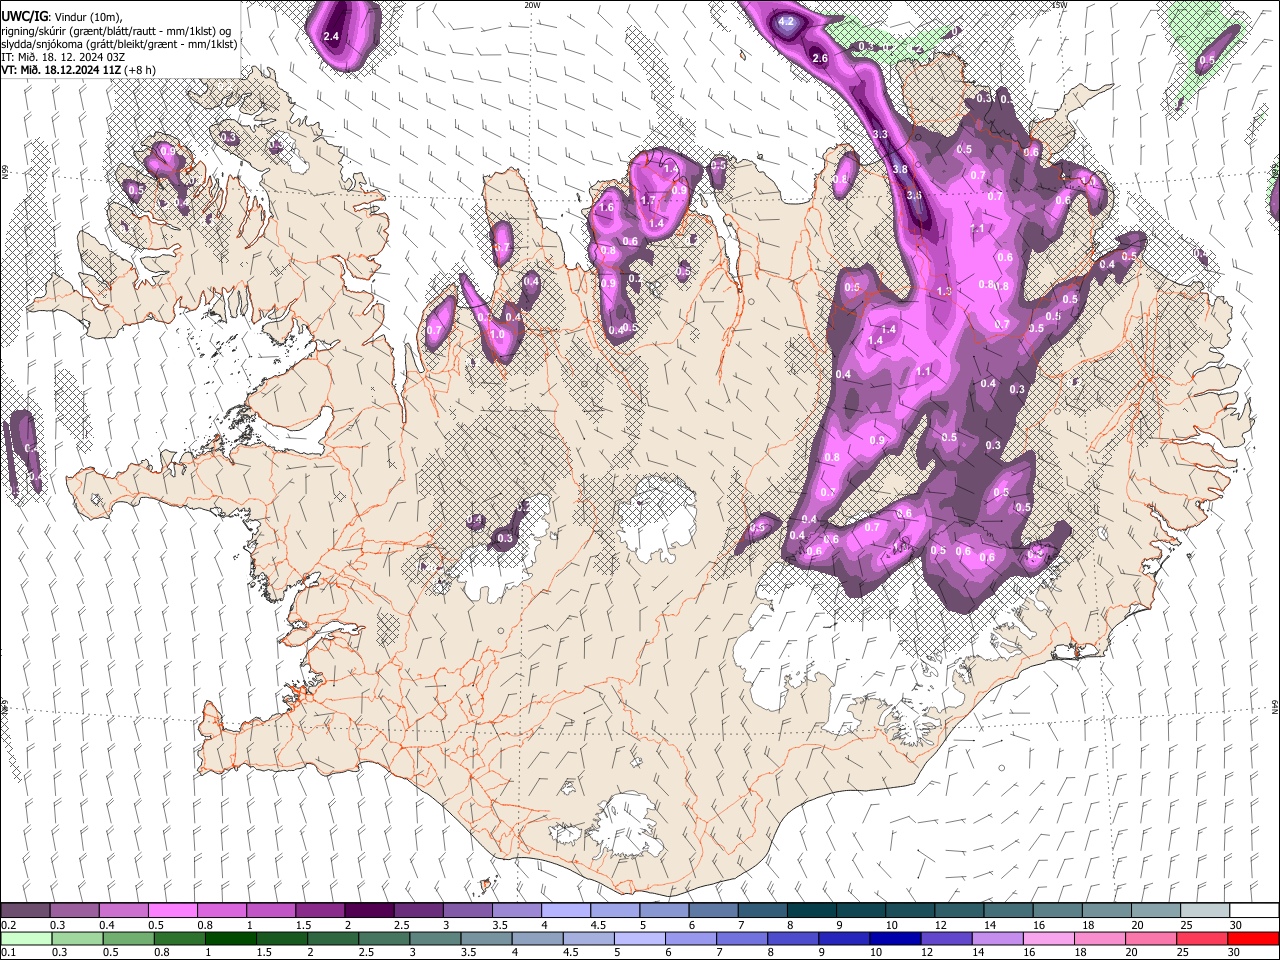1280x960 pixels.
Task: Click the '0.2' label on the snow scale
Action: tap(8, 925)
